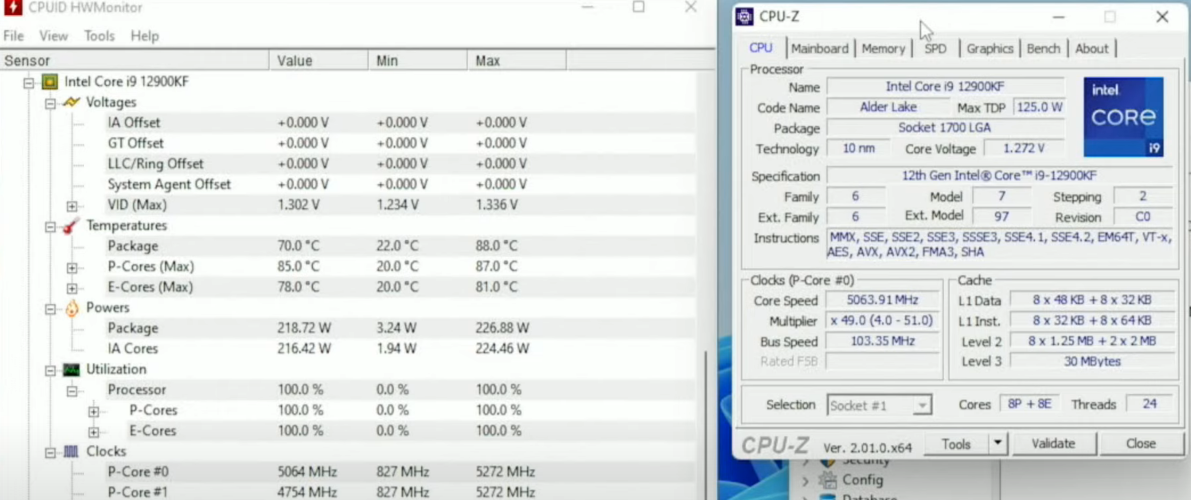Switch to the Memory tab
Image resolution: width=1191 pixels, height=500 pixels.
[x=883, y=49]
